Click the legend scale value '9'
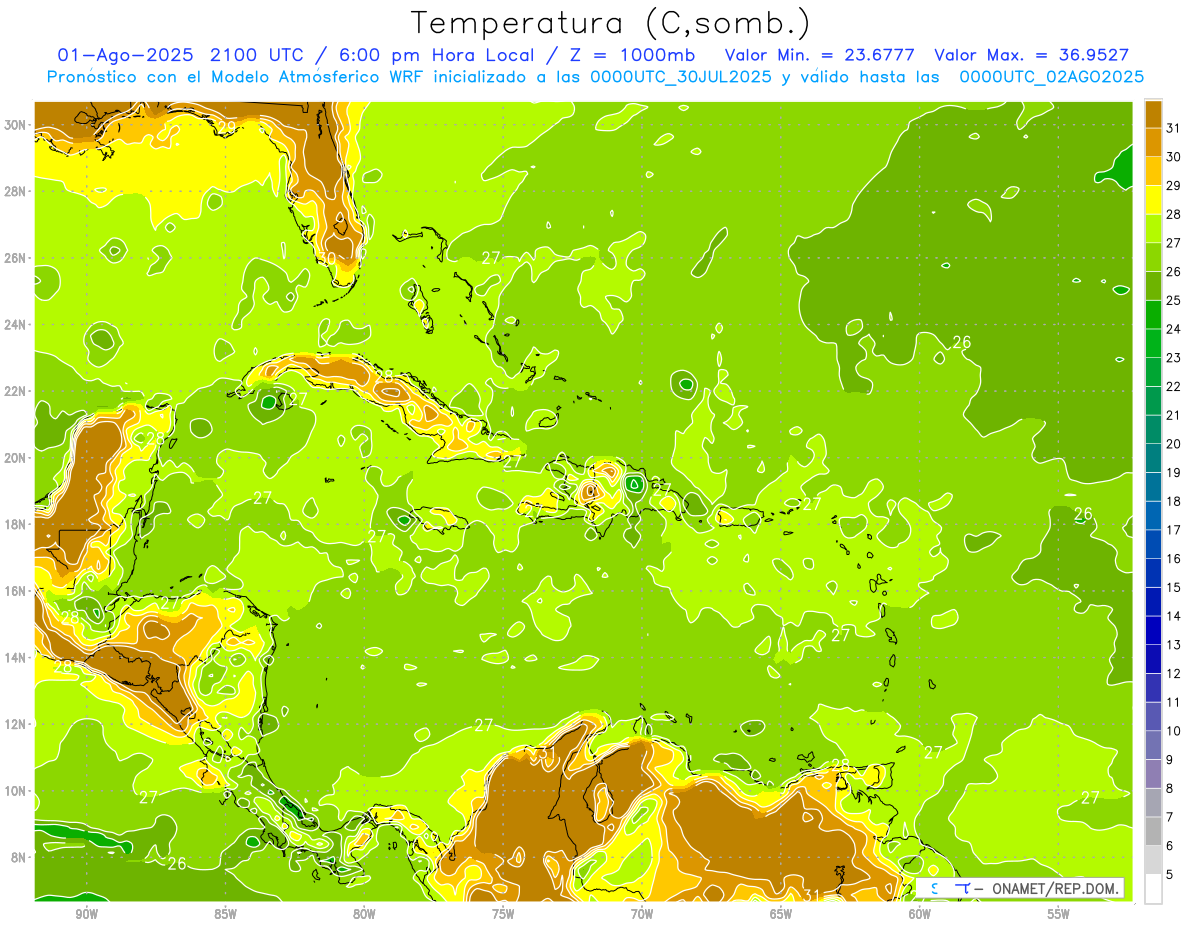The width and height of the screenshot is (1200, 927). tap(1171, 759)
